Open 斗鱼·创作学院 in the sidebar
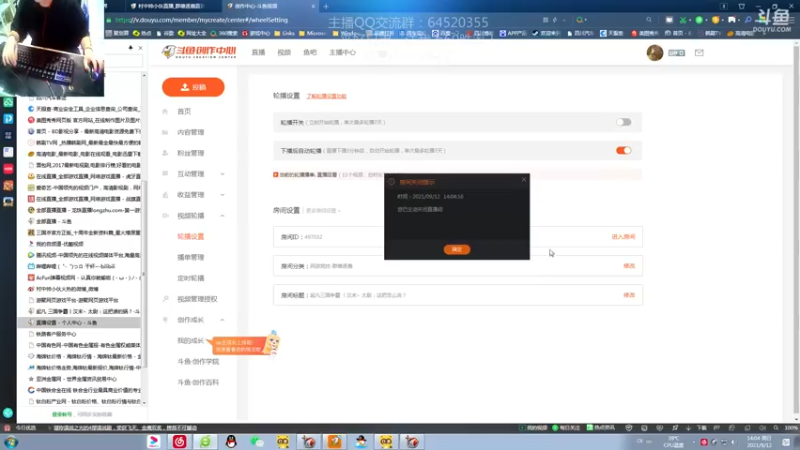The width and height of the screenshot is (800, 450). 198,361
